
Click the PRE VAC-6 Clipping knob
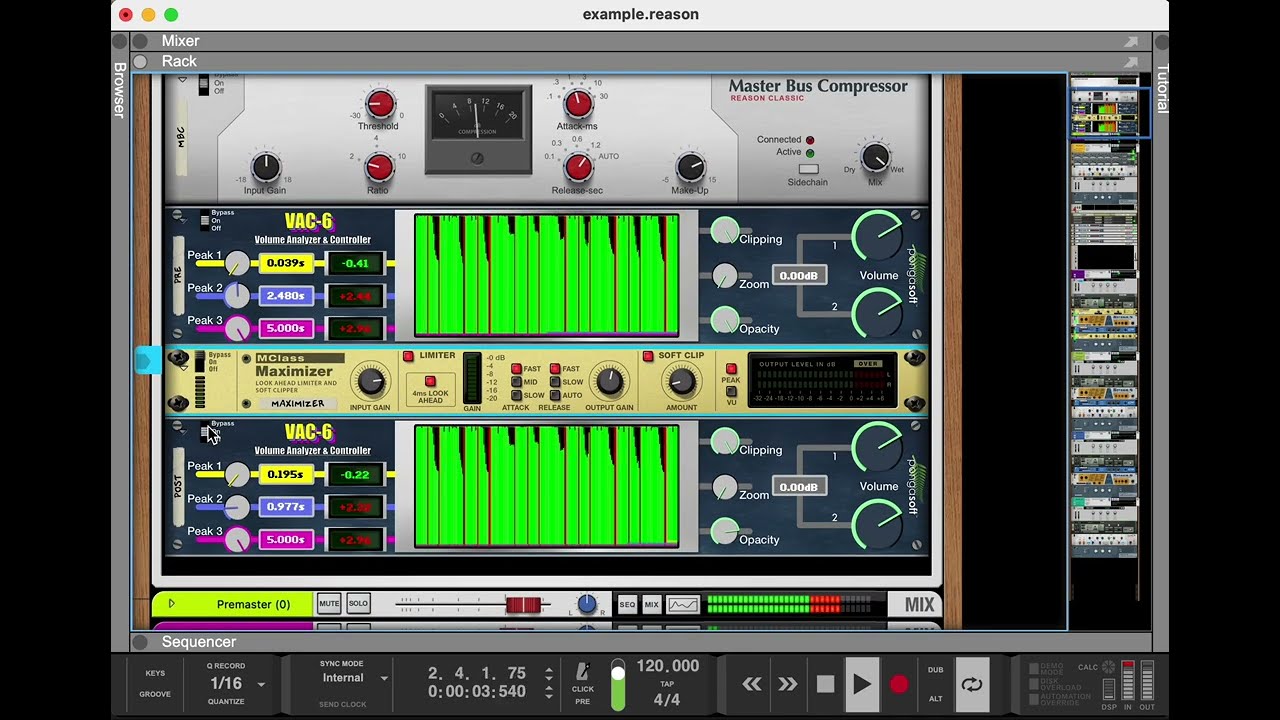click(725, 232)
